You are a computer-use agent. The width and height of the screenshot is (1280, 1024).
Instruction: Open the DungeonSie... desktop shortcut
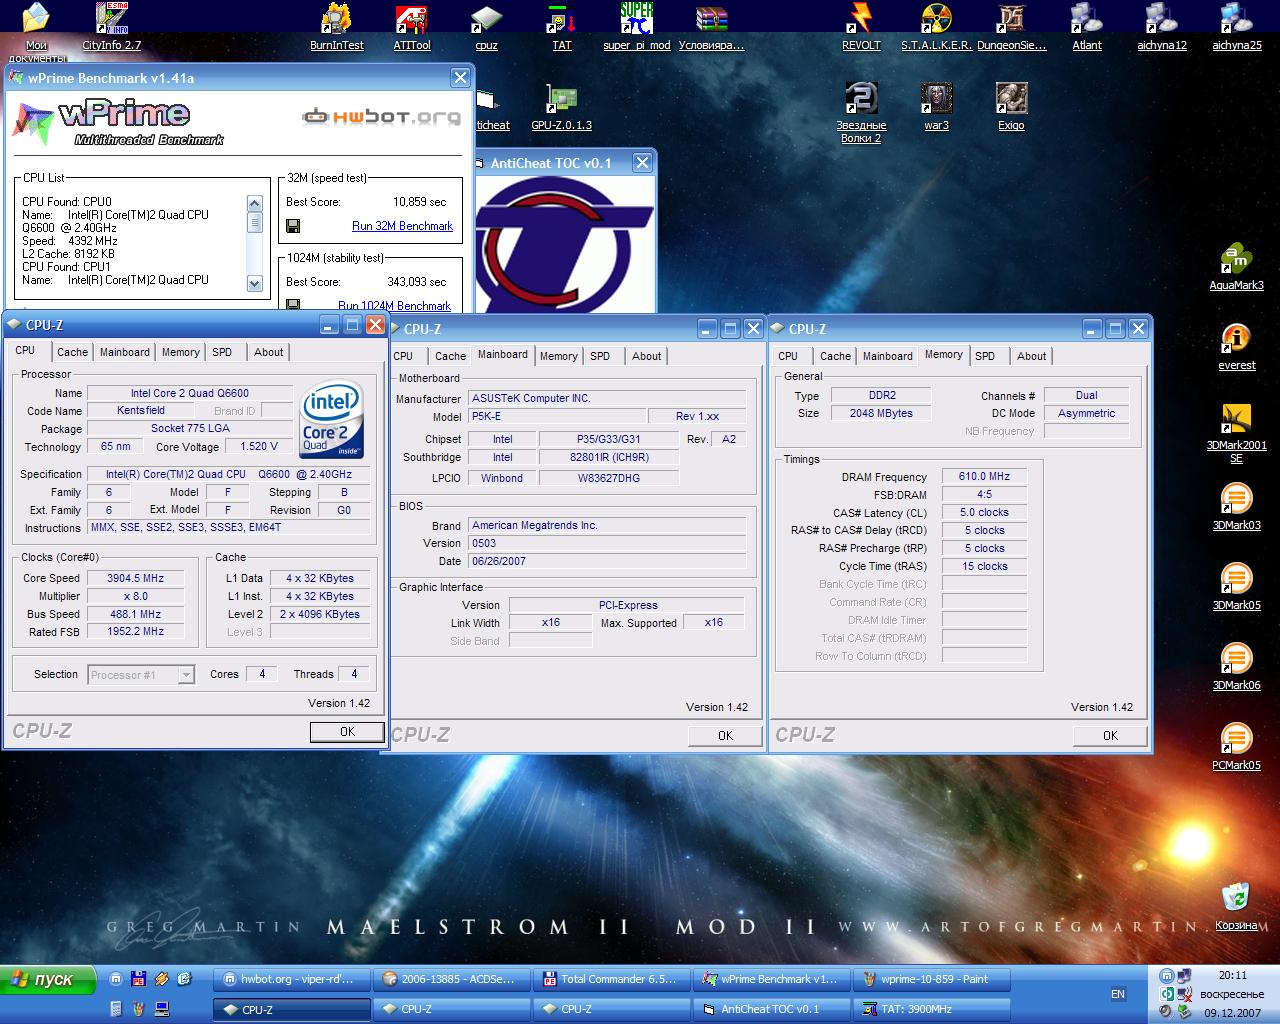tap(1011, 26)
